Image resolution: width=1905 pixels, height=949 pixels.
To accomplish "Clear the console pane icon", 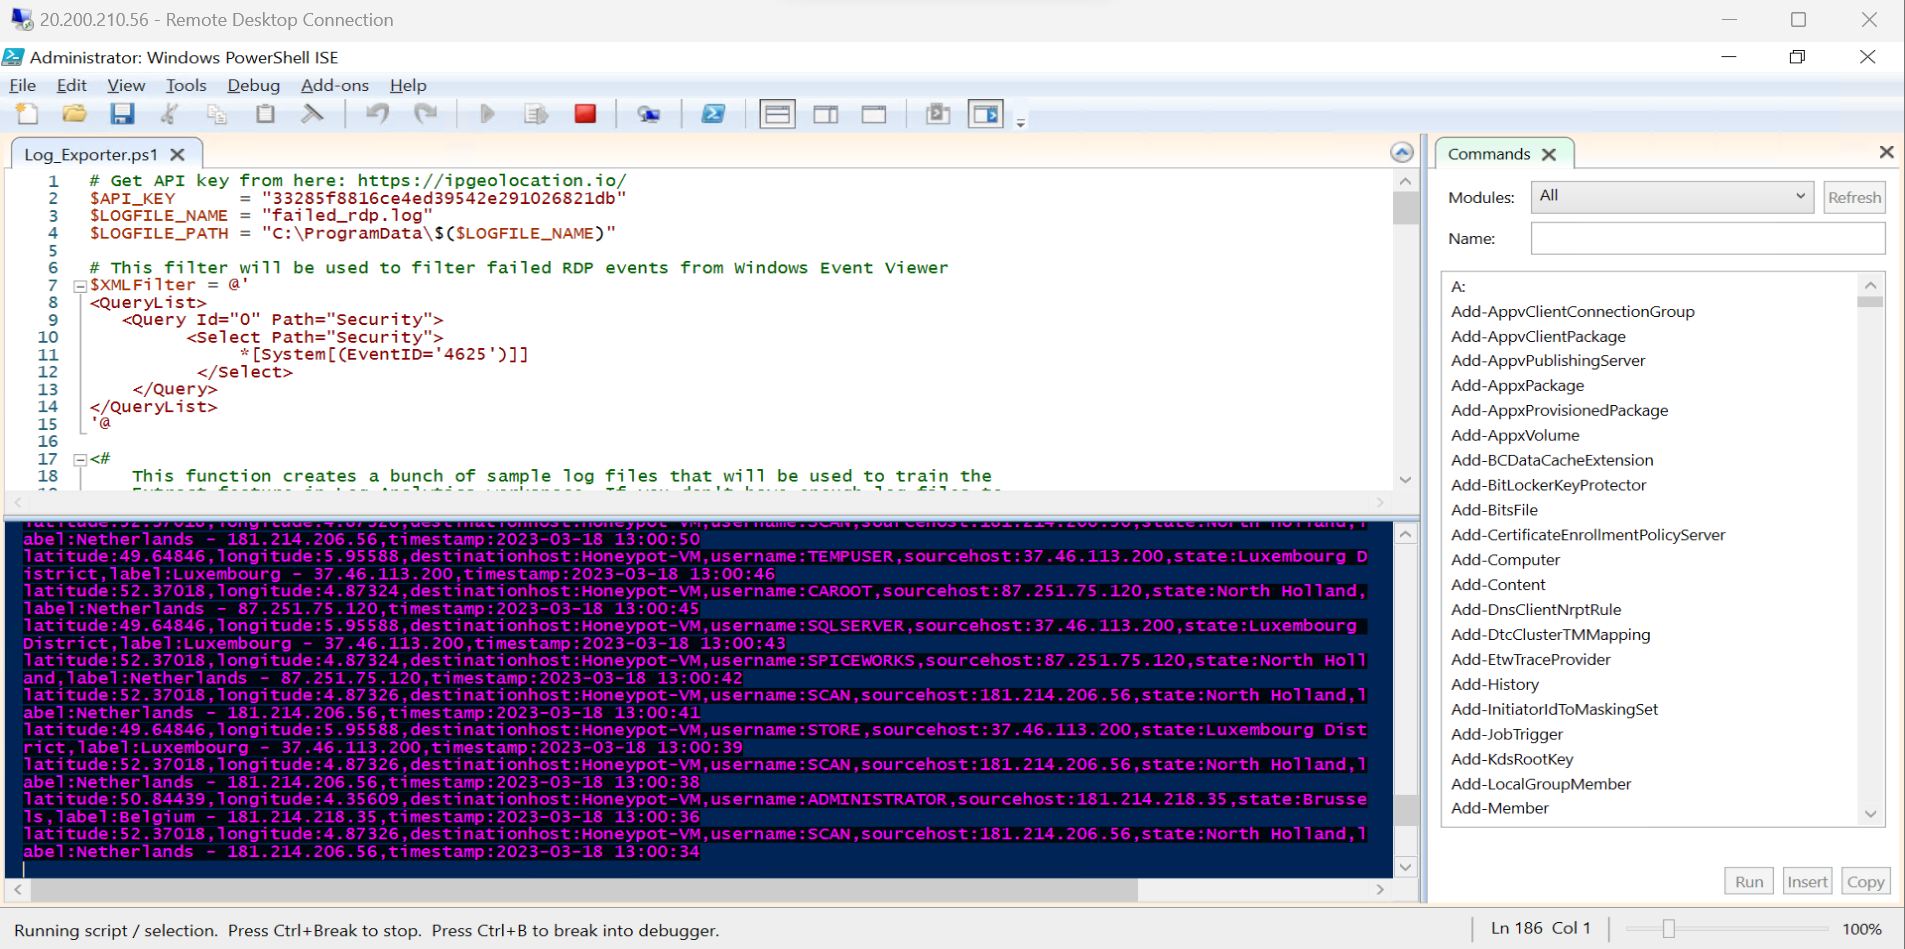I will [x=313, y=114].
